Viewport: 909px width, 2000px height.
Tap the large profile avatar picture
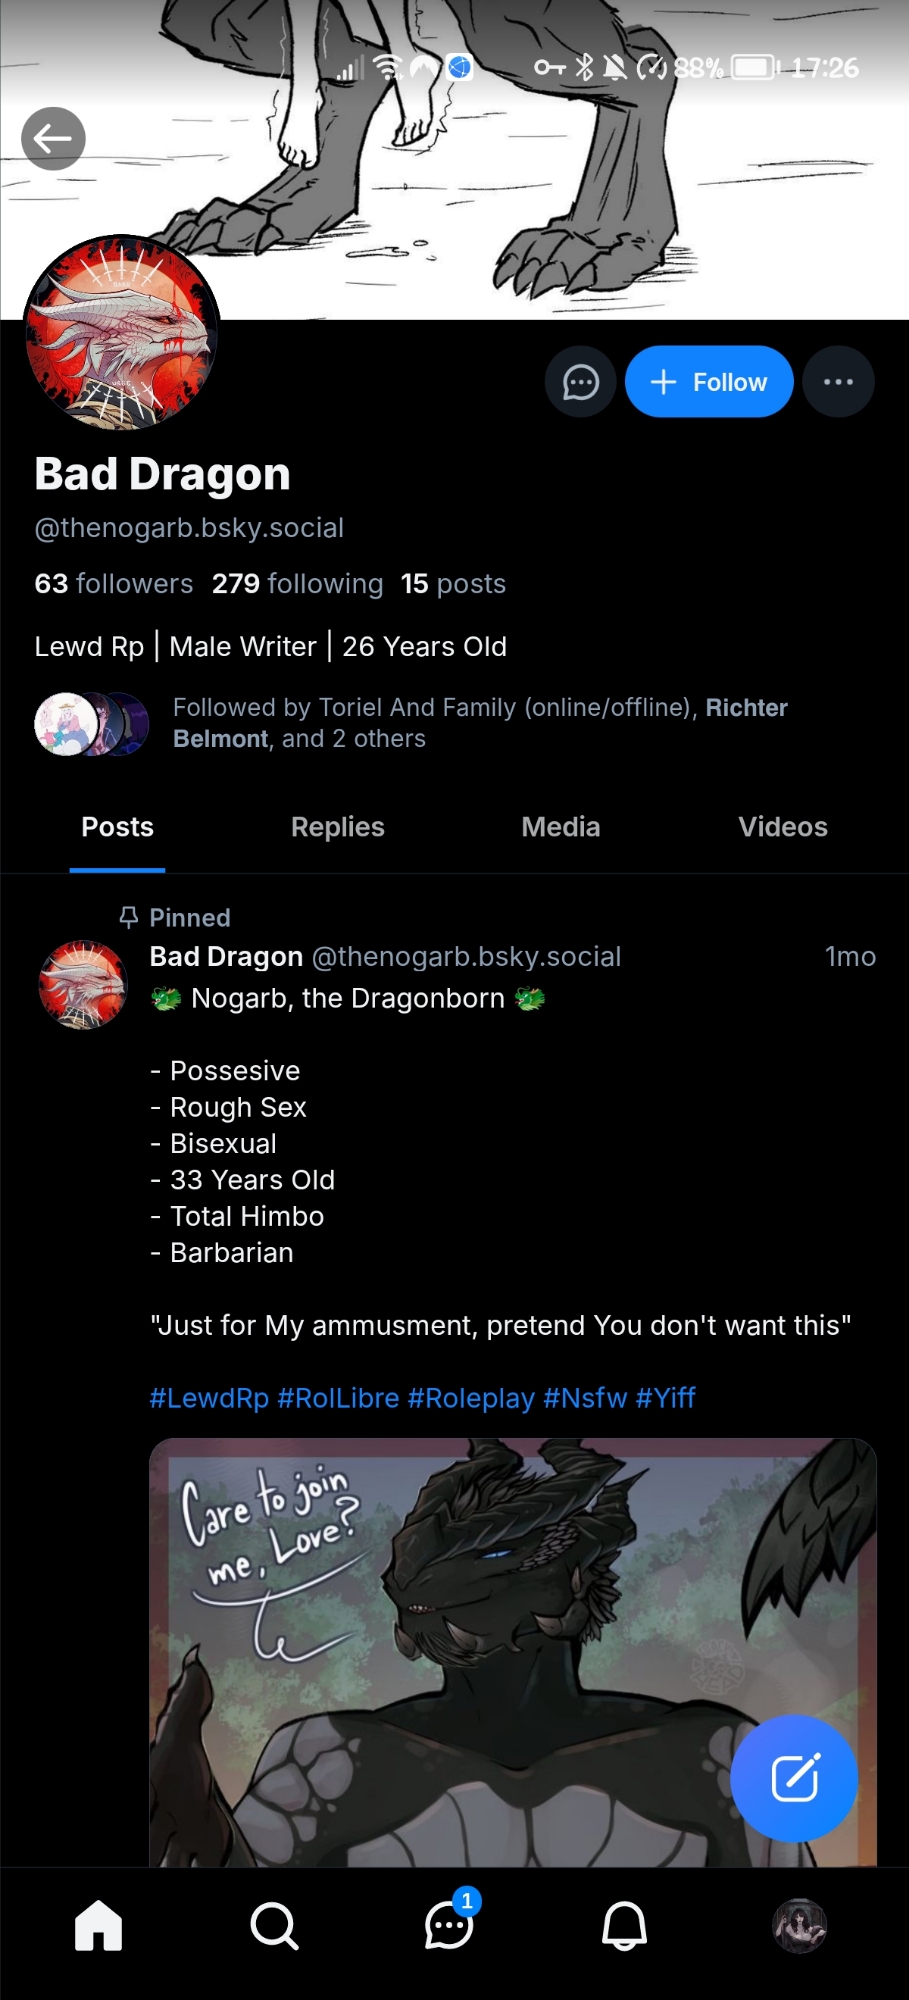(x=121, y=334)
